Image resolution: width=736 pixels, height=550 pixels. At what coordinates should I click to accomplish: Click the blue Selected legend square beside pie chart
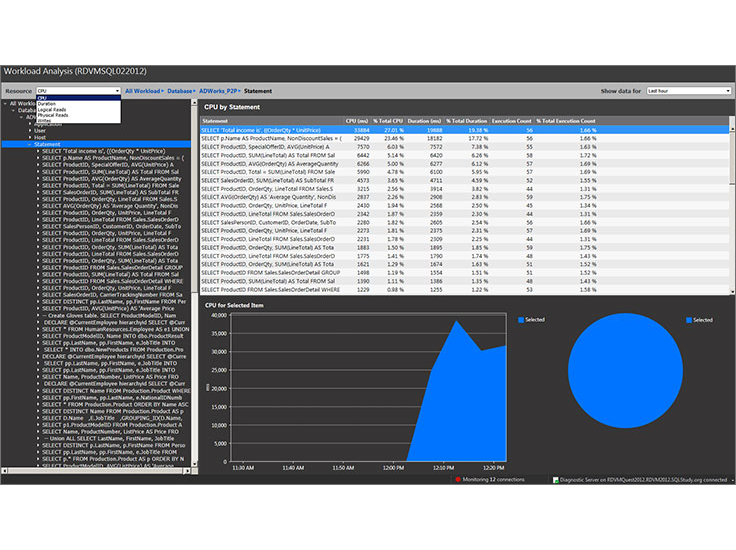690,320
